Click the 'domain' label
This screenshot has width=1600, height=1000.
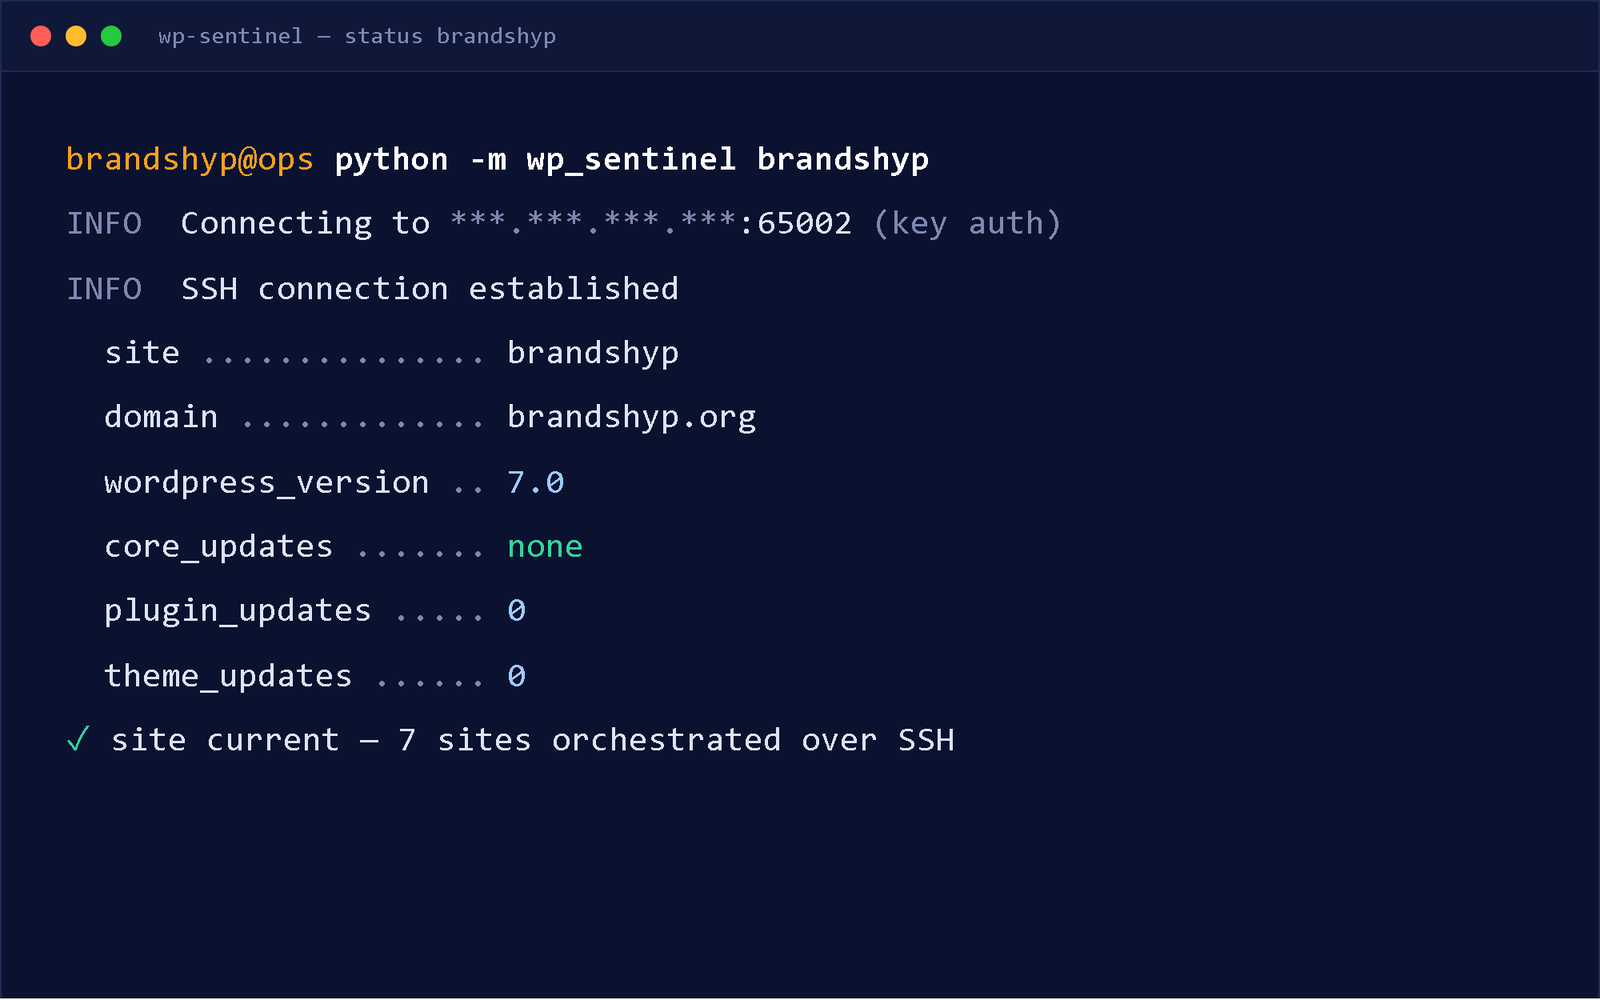coord(161,417)
